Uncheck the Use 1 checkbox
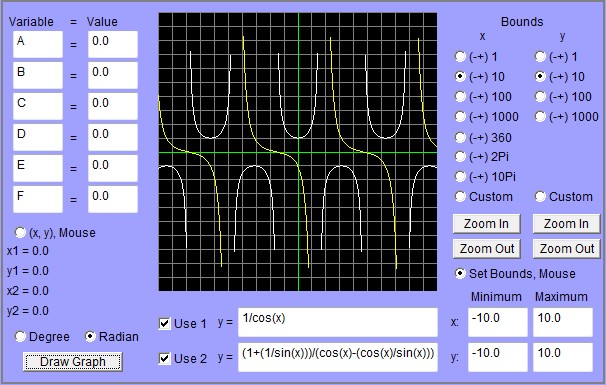The width and height of the screenshot is (606, 385). (x=165, y=324)
